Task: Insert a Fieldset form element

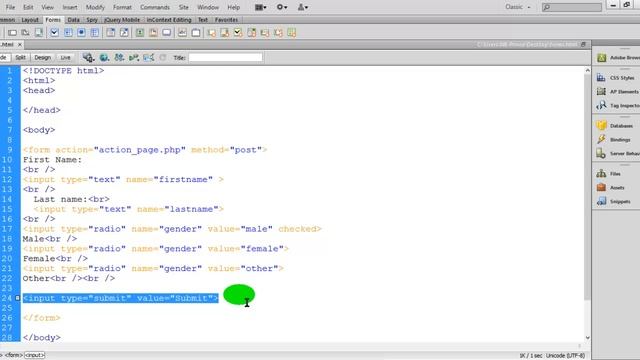Action: coord(196,33)
